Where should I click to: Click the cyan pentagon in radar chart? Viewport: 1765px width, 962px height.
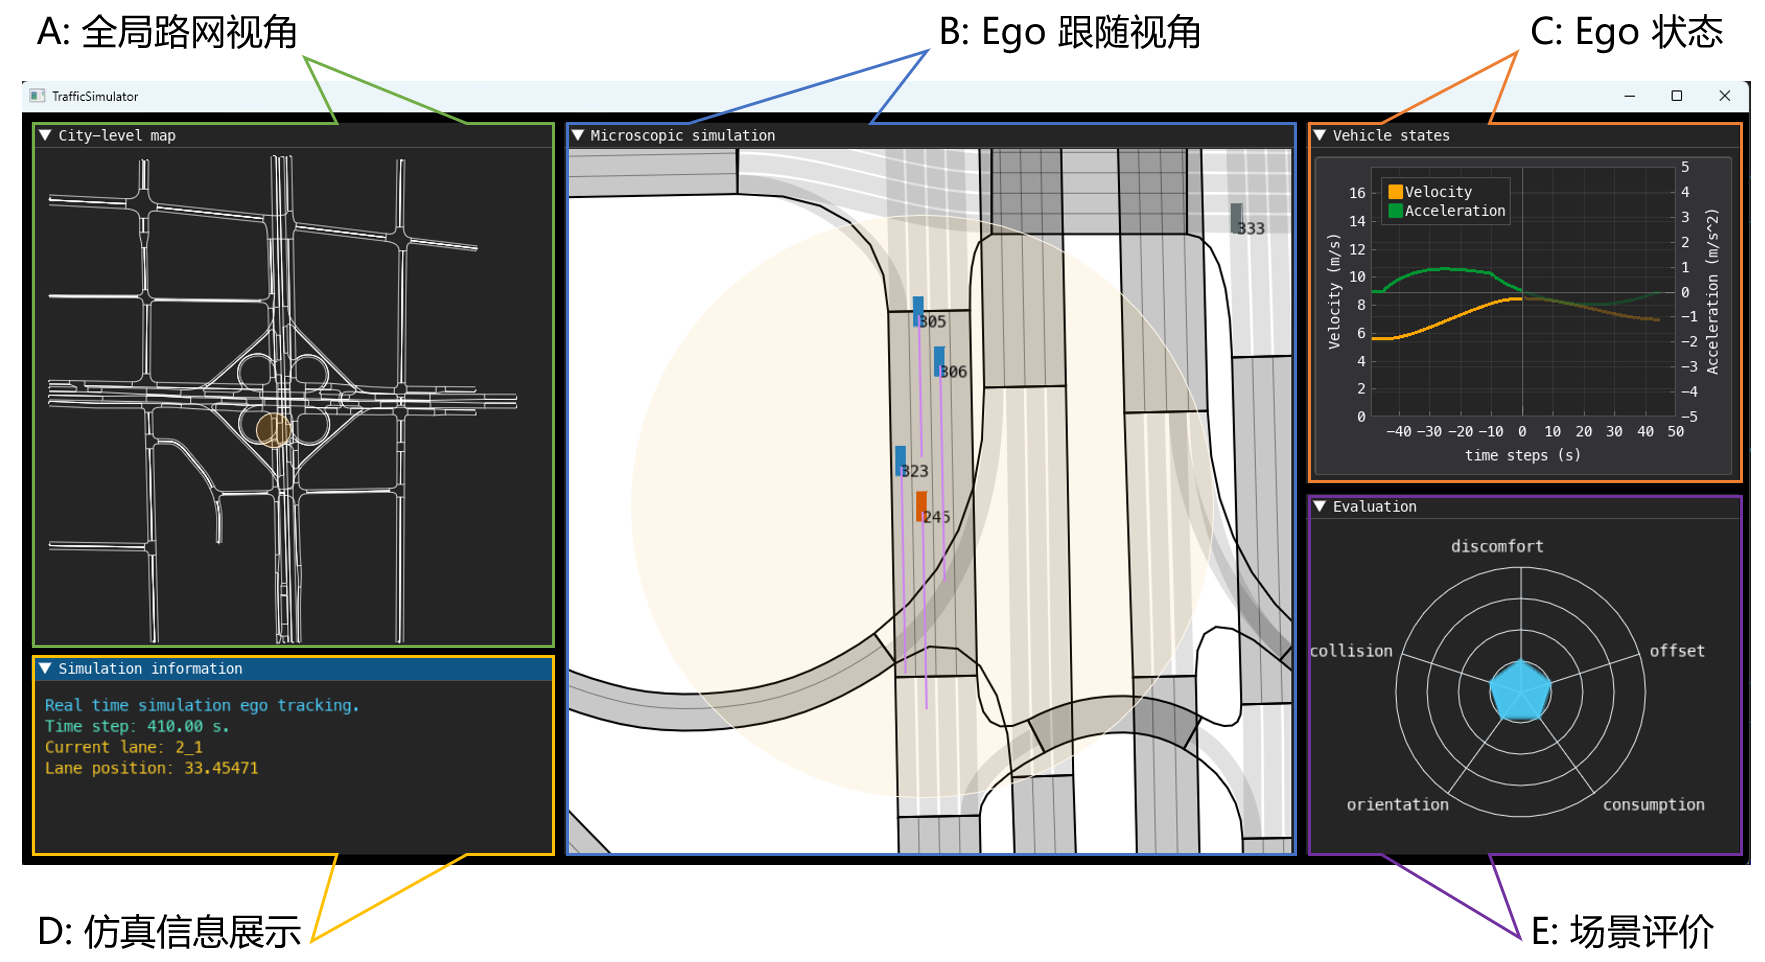tap(1520, 691)
